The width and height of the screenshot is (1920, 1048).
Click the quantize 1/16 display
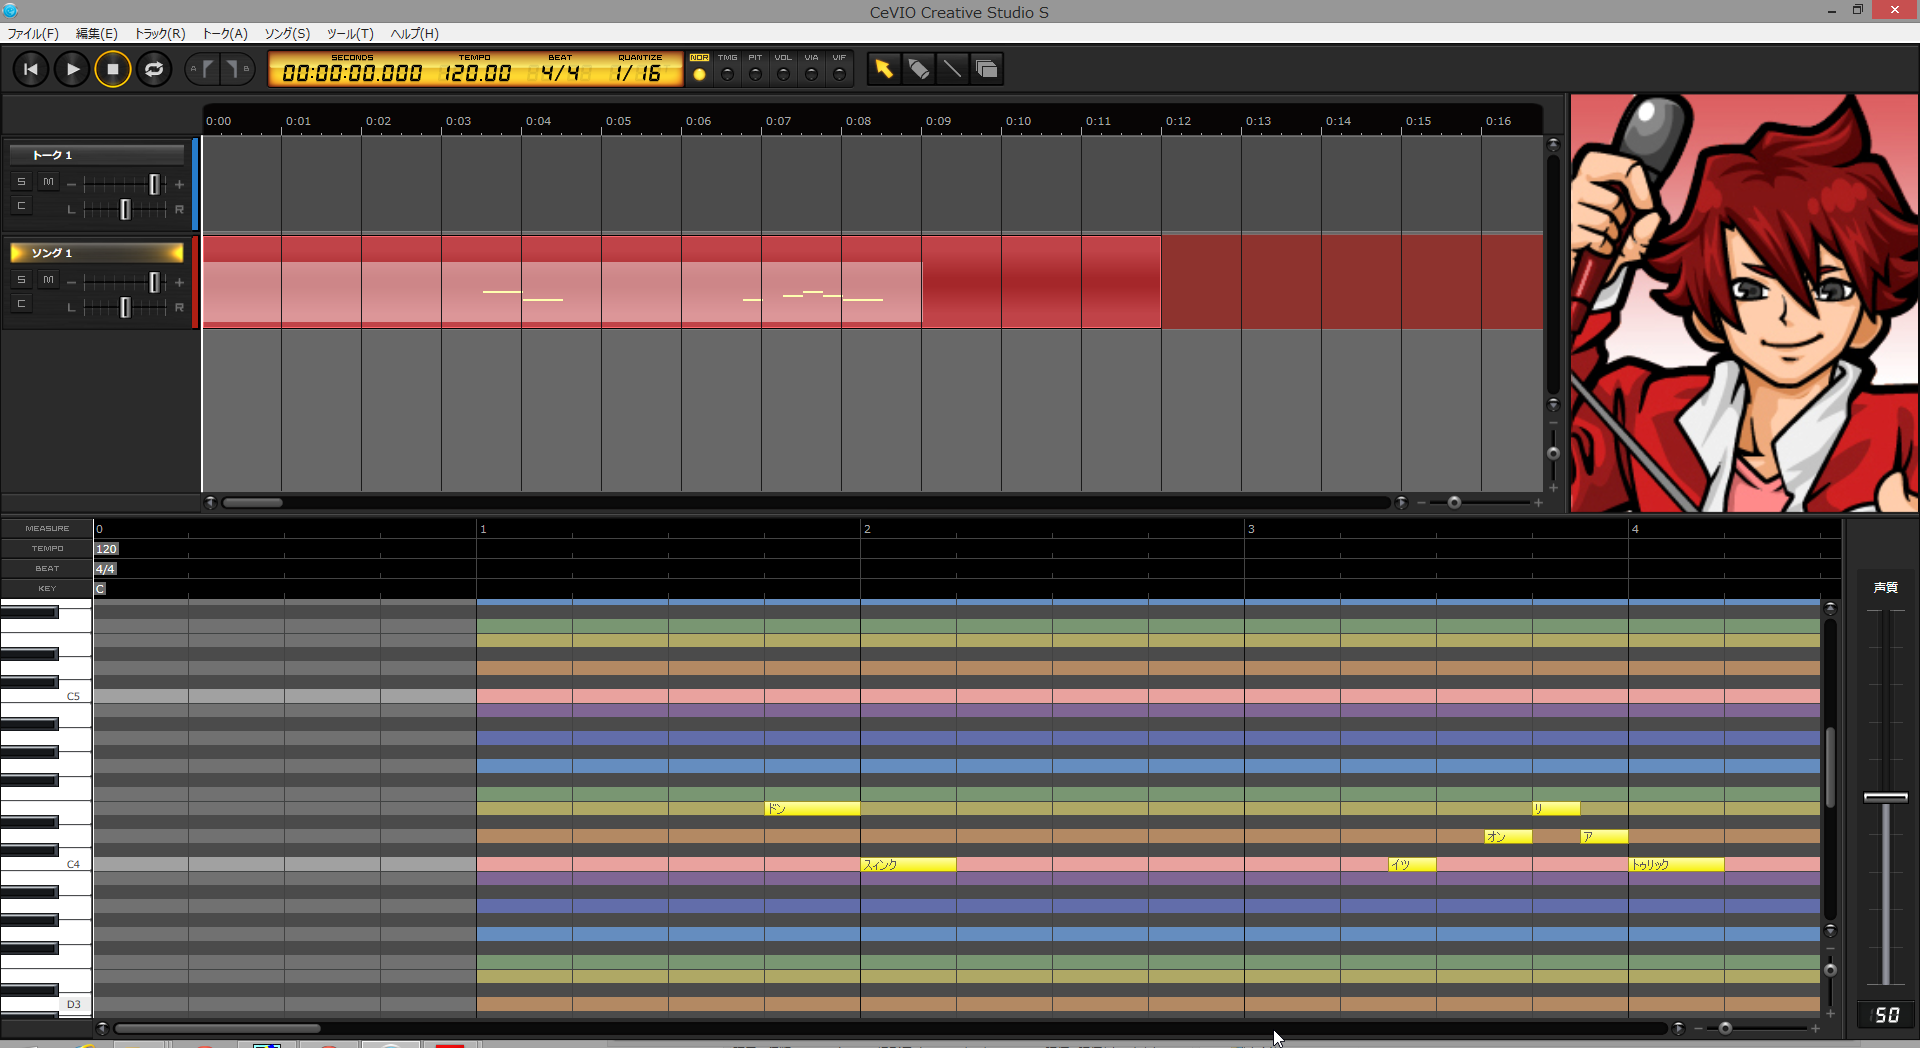pos(639,73)
